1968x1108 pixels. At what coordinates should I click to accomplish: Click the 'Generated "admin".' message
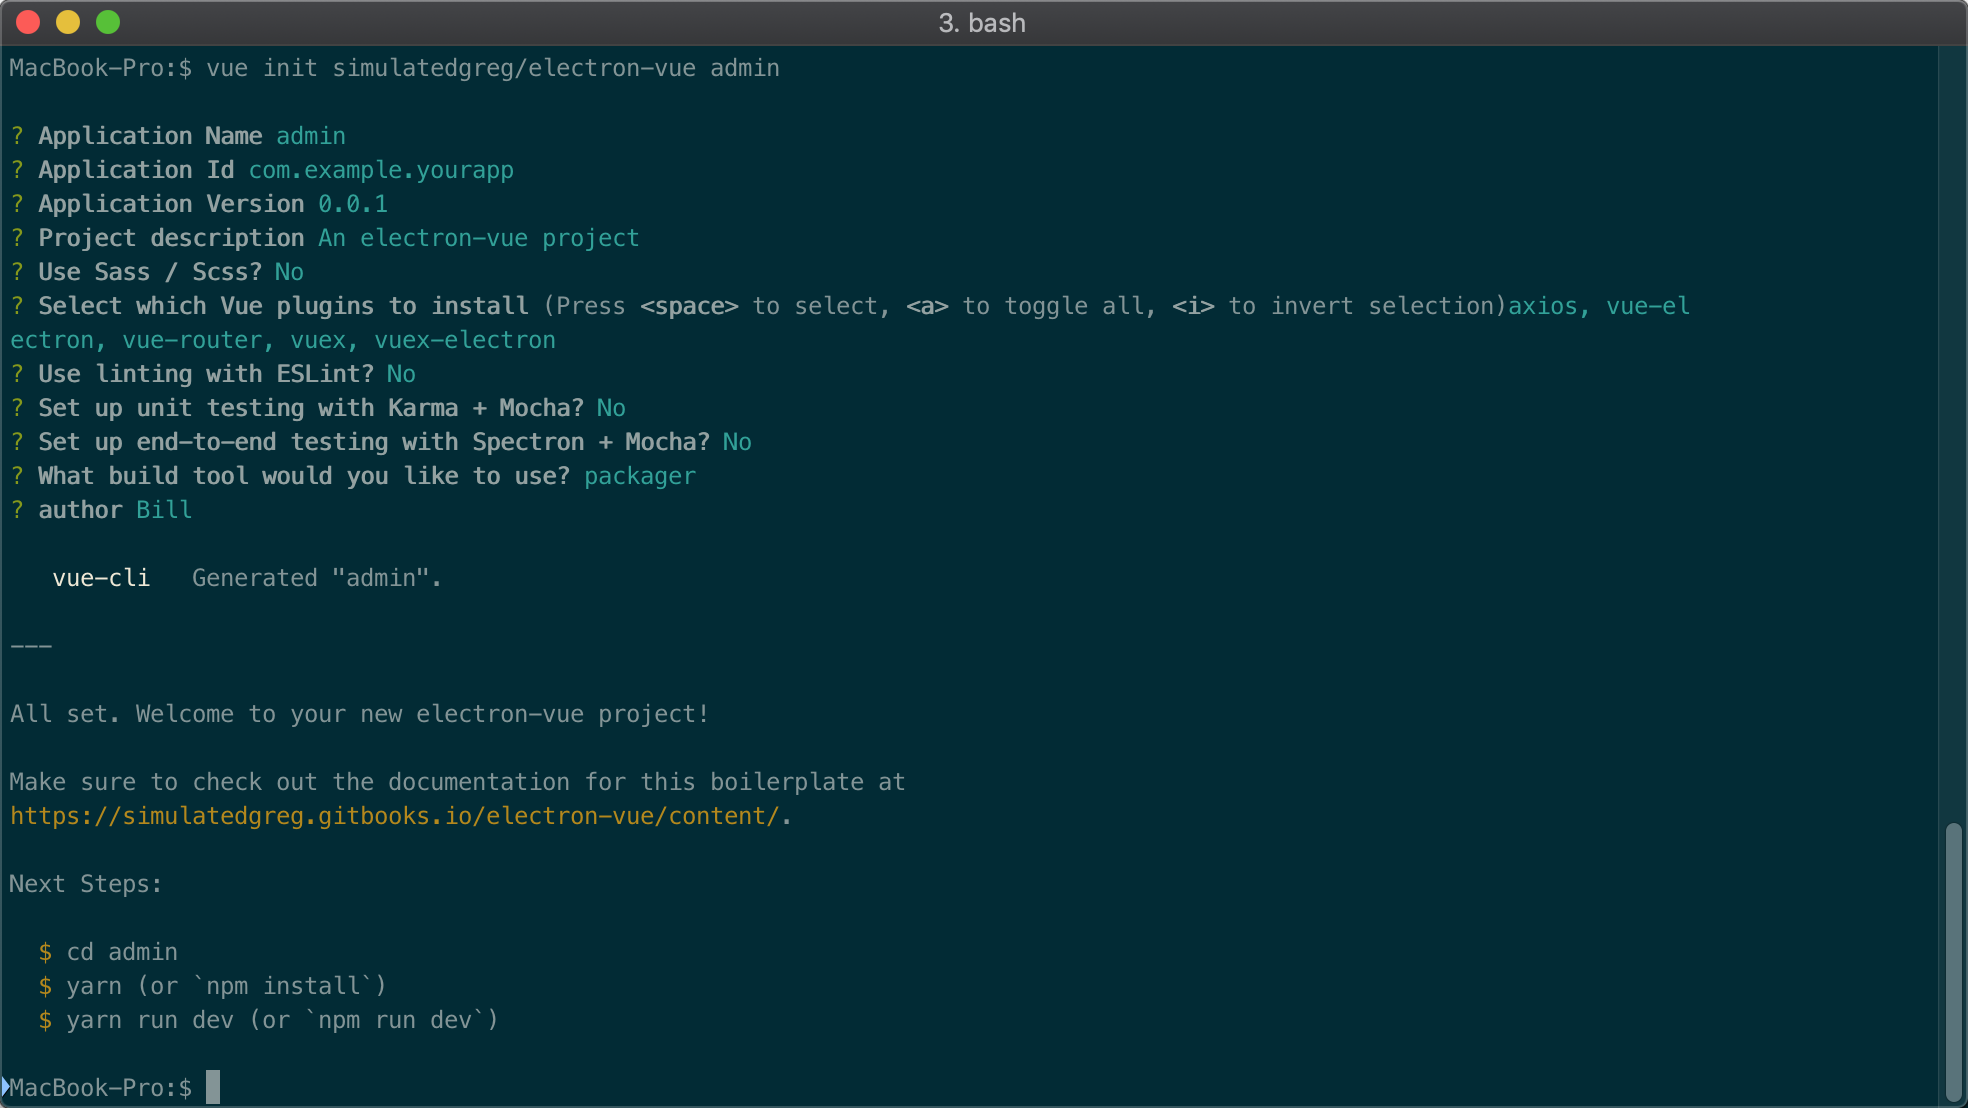[317, 578]
